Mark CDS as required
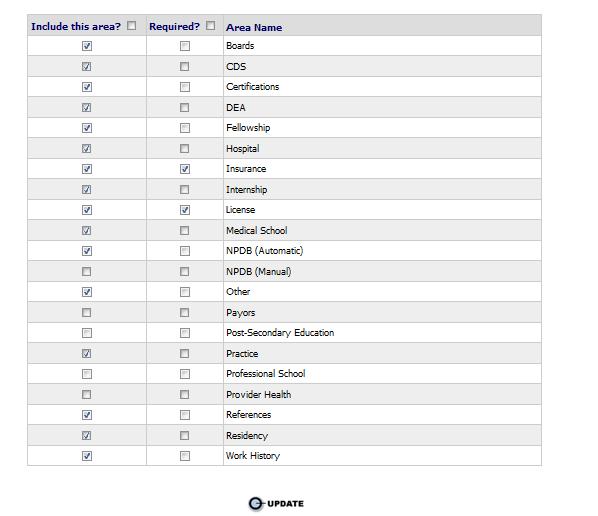Viewport: 598px width, 516px height. (185, 67)
